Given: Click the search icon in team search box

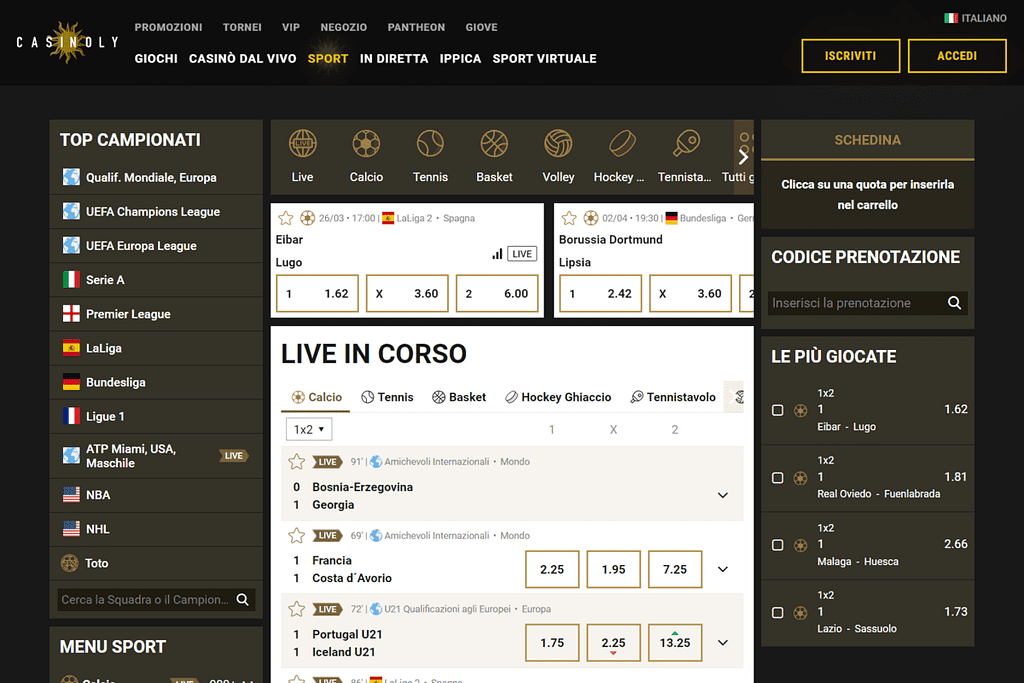Looking at the screenshot, I should [x=242, y=599].
